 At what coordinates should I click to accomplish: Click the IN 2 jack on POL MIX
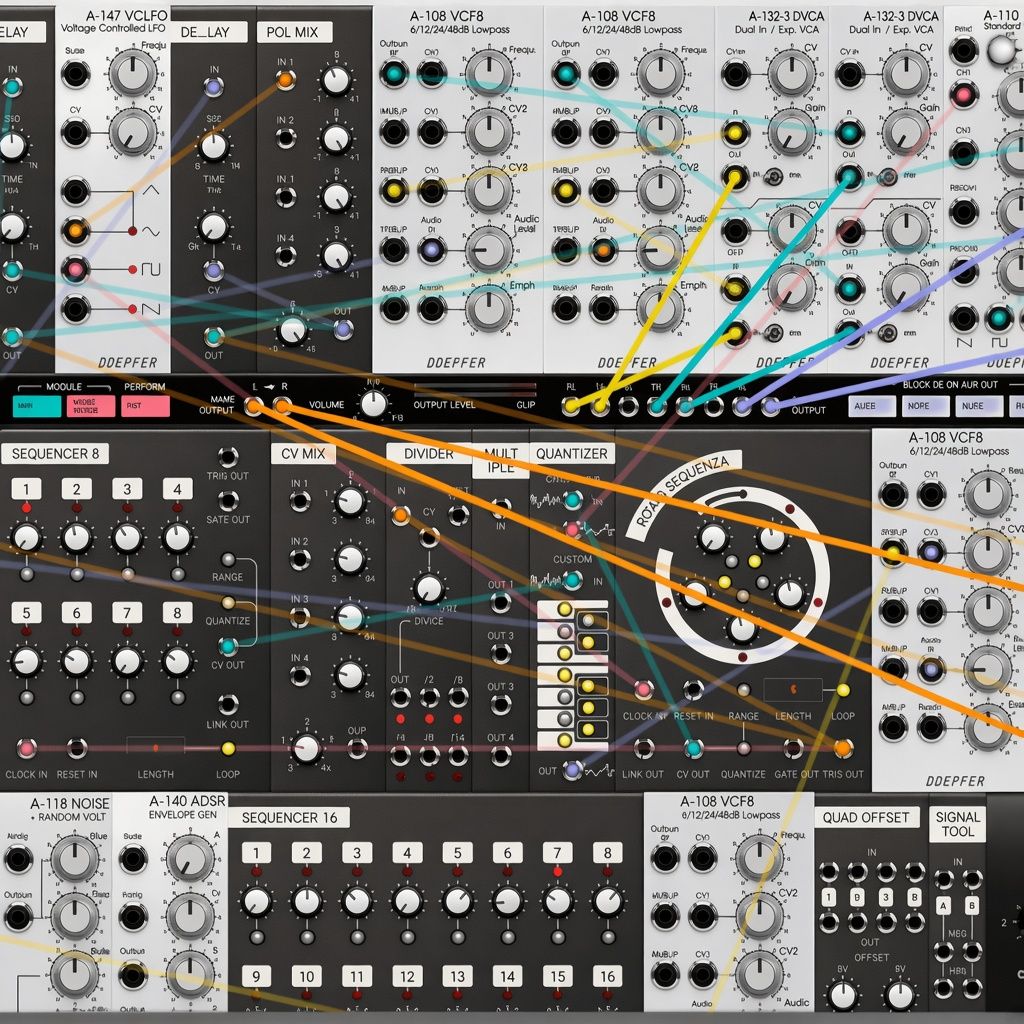(x=285, y=138)
